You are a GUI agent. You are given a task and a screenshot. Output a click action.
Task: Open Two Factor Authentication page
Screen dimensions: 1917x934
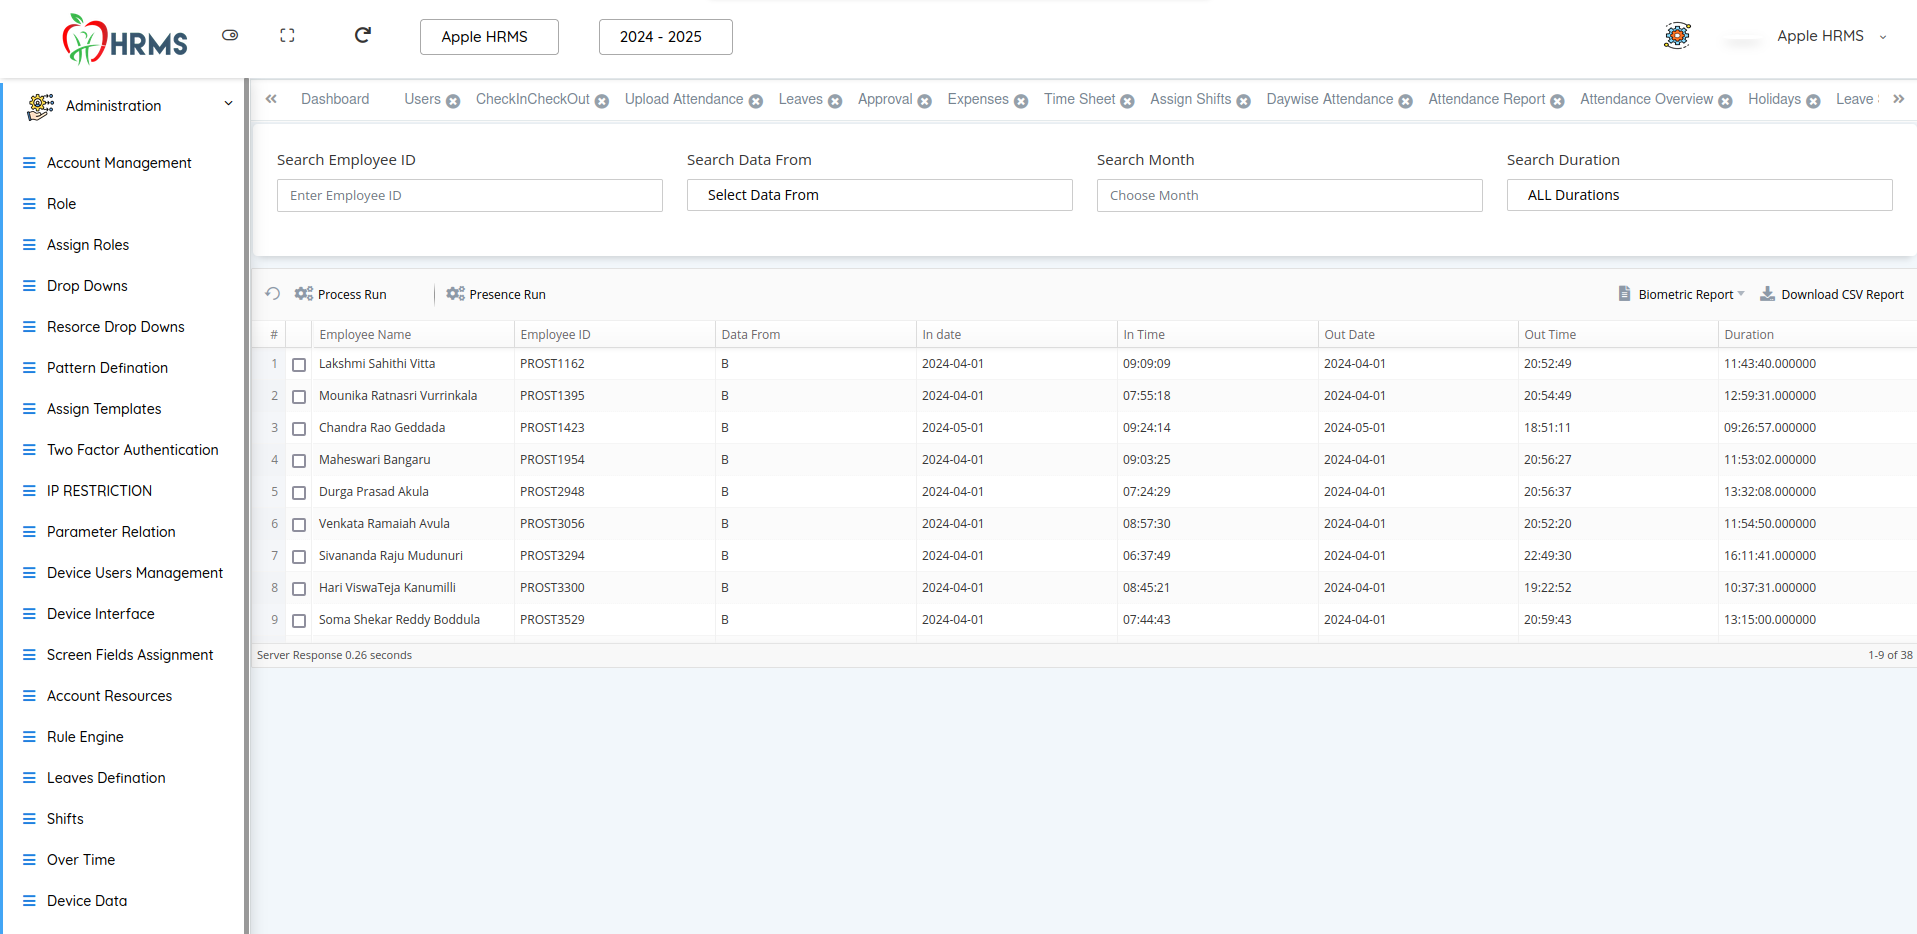click(x=133, y=449)
